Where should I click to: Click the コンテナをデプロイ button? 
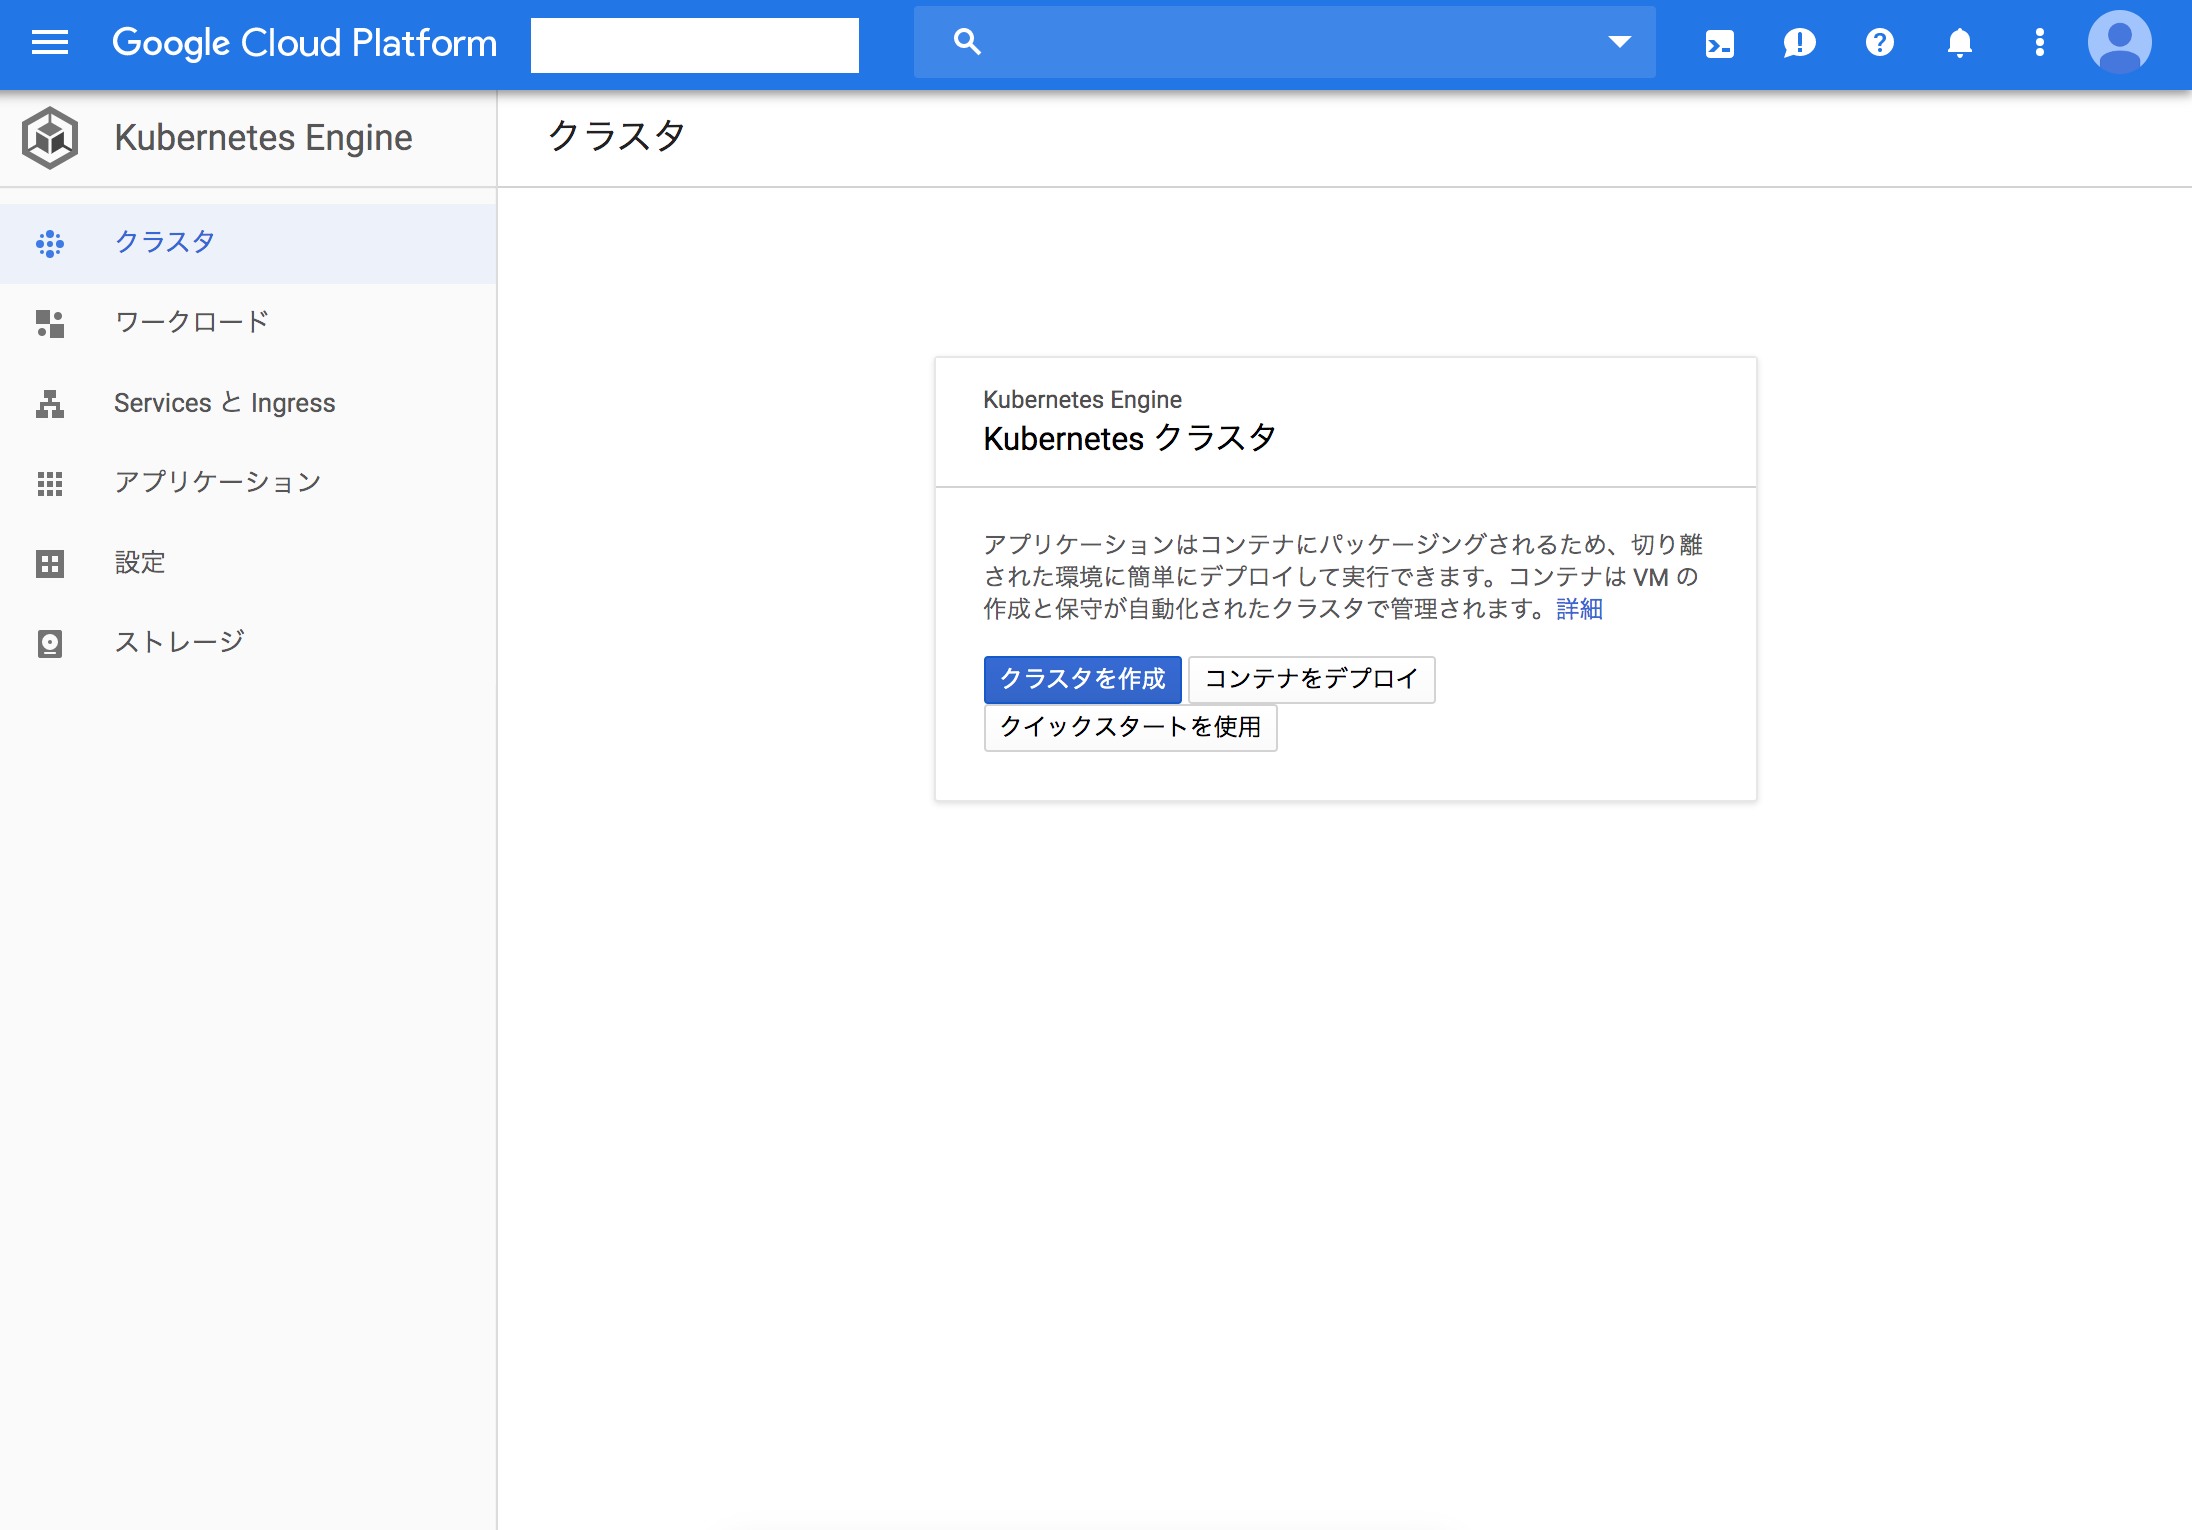click(1308, 678)
